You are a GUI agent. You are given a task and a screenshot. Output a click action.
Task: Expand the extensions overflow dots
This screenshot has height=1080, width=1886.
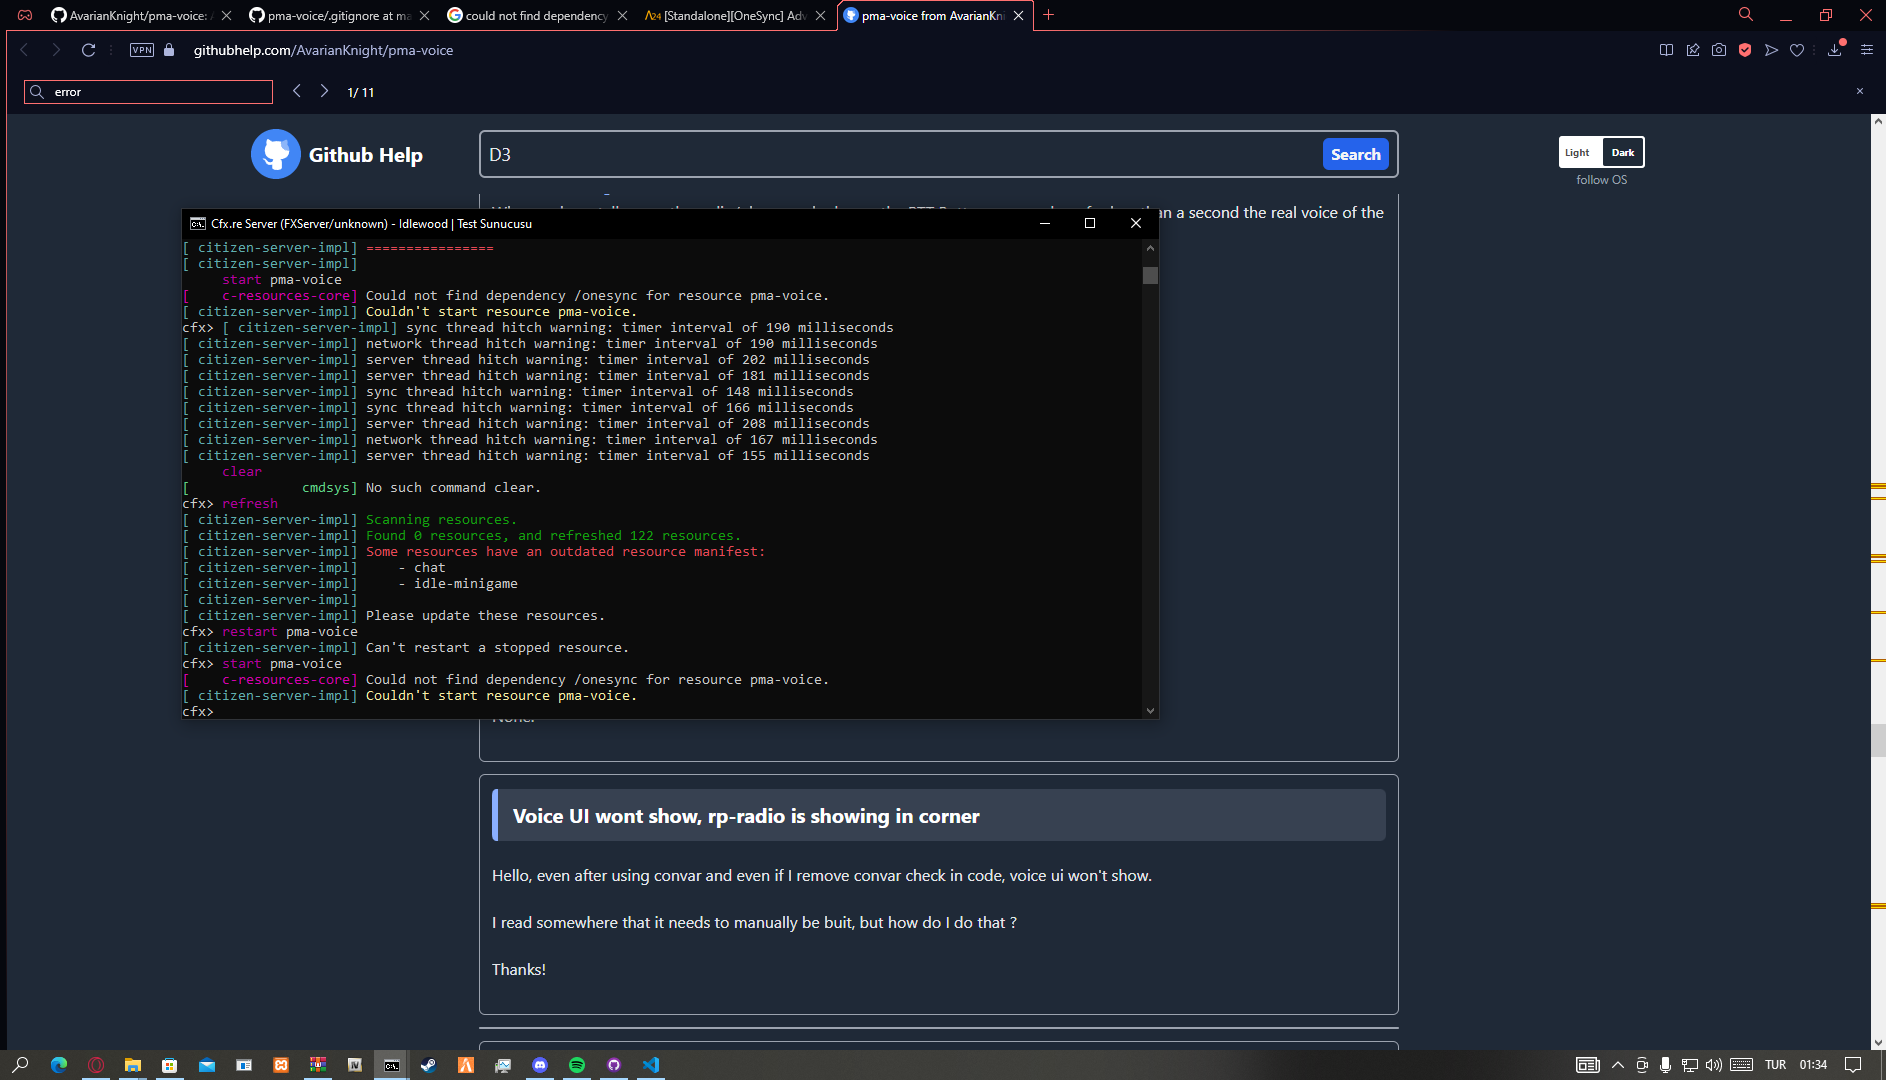1814,50
